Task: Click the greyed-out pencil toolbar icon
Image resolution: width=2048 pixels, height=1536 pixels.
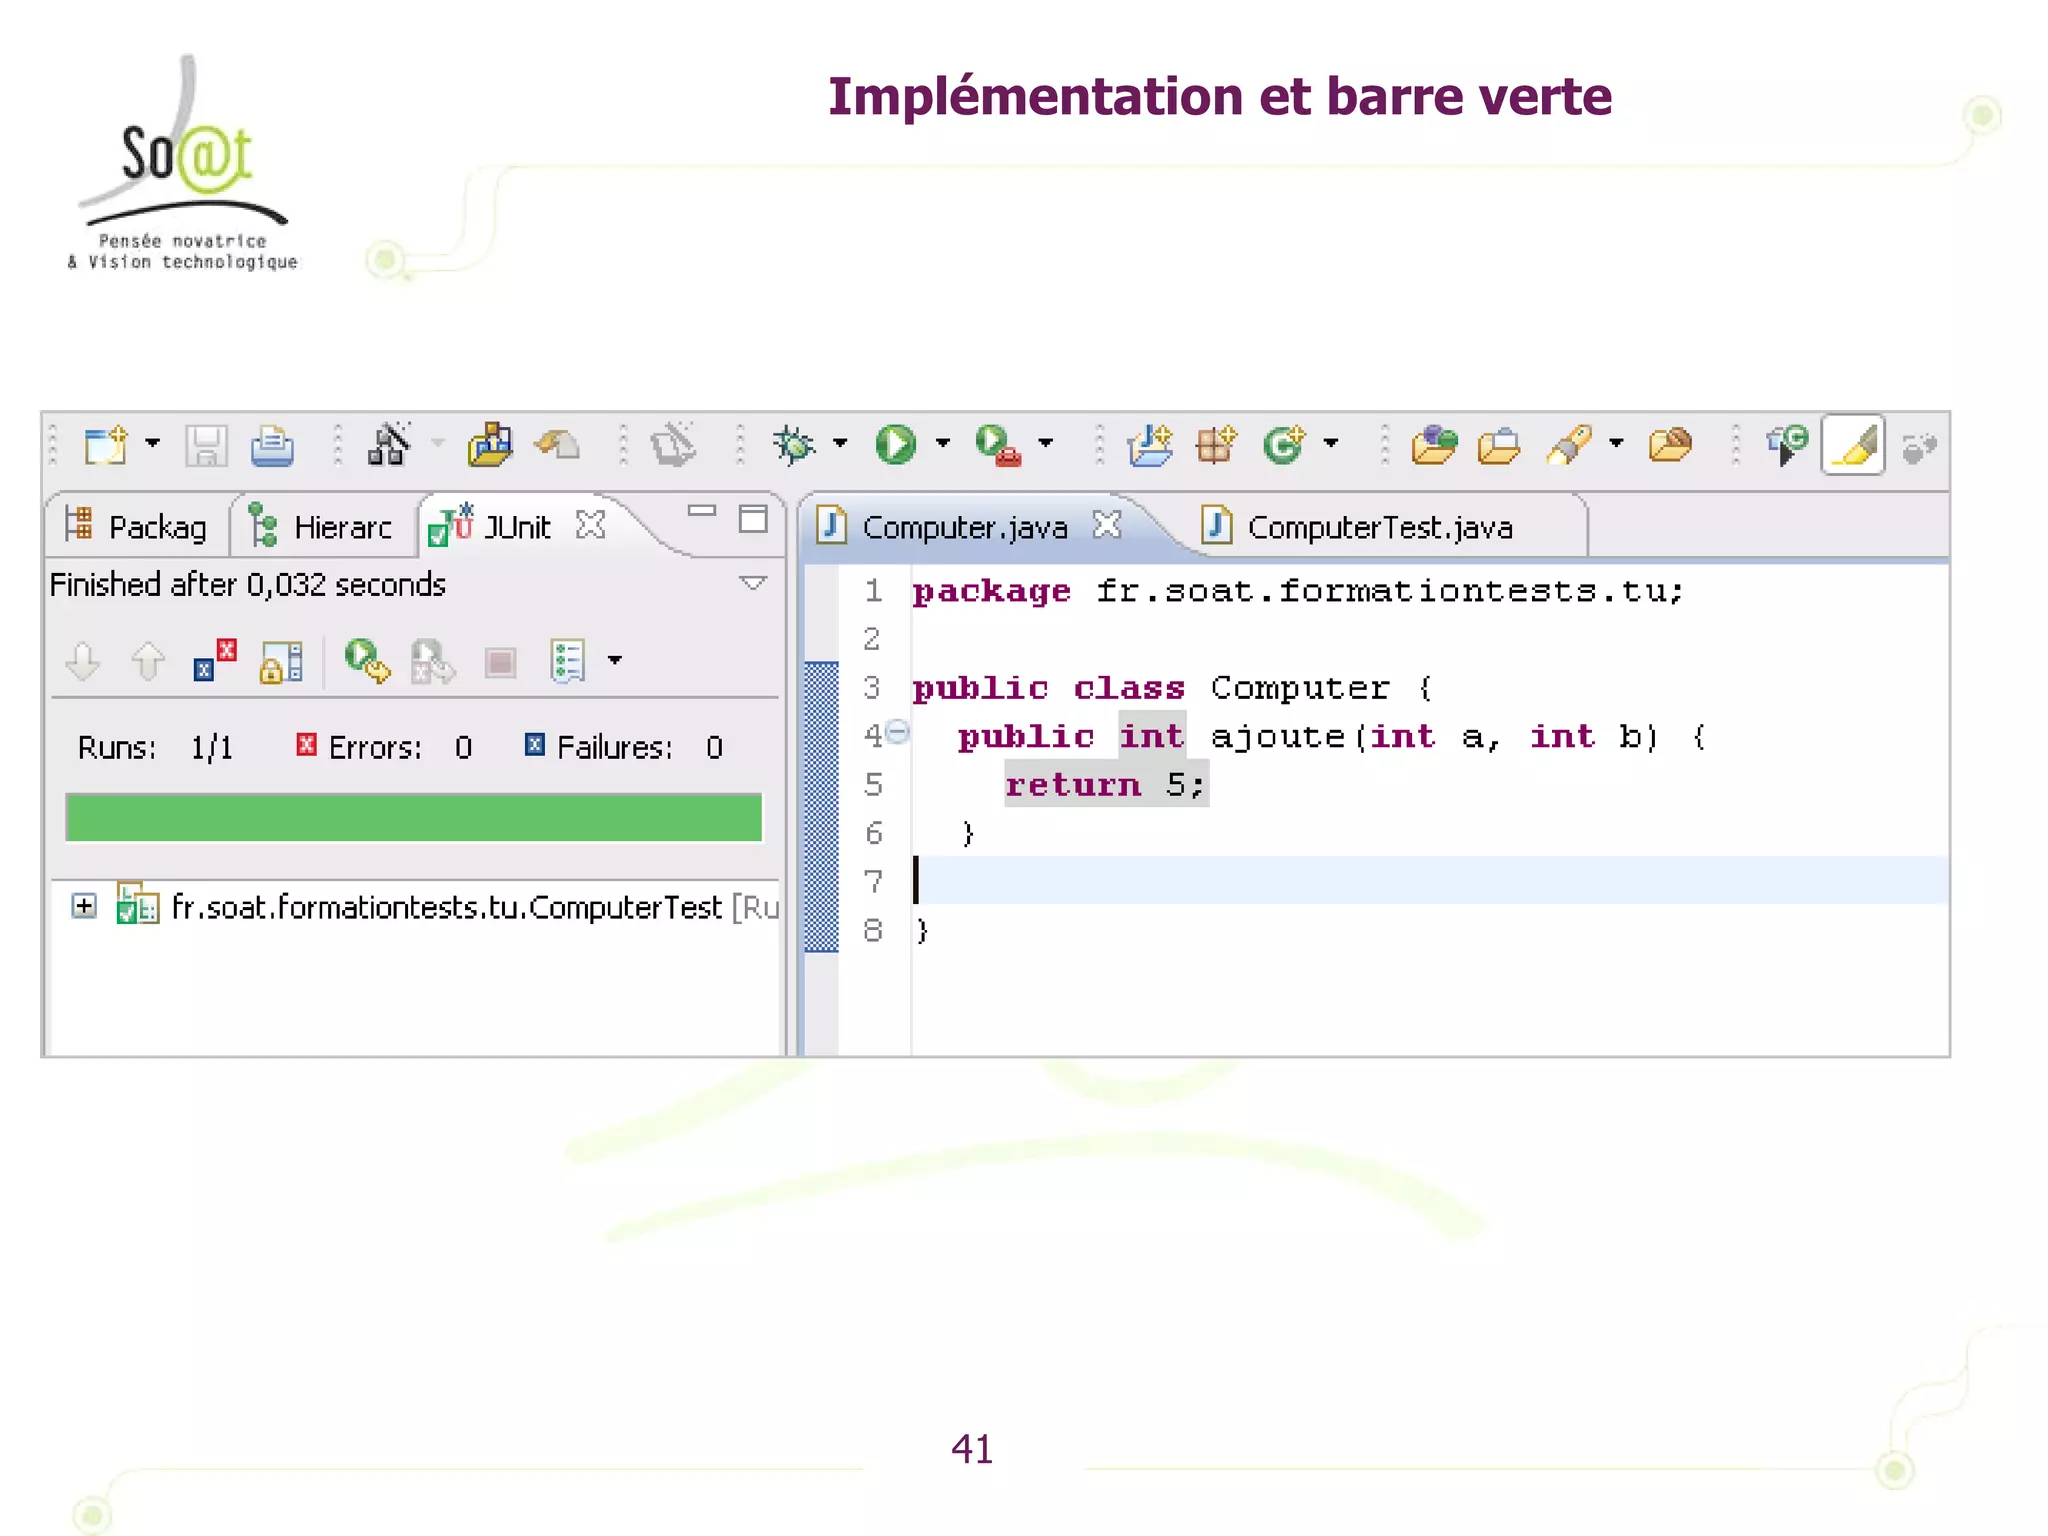Action: [674, 444]
